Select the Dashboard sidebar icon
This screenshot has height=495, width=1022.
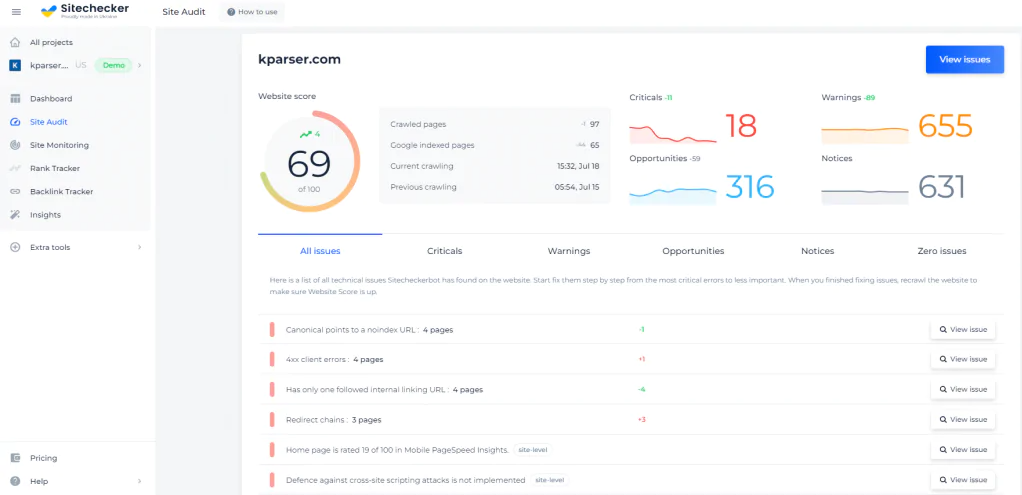[15, 99]
